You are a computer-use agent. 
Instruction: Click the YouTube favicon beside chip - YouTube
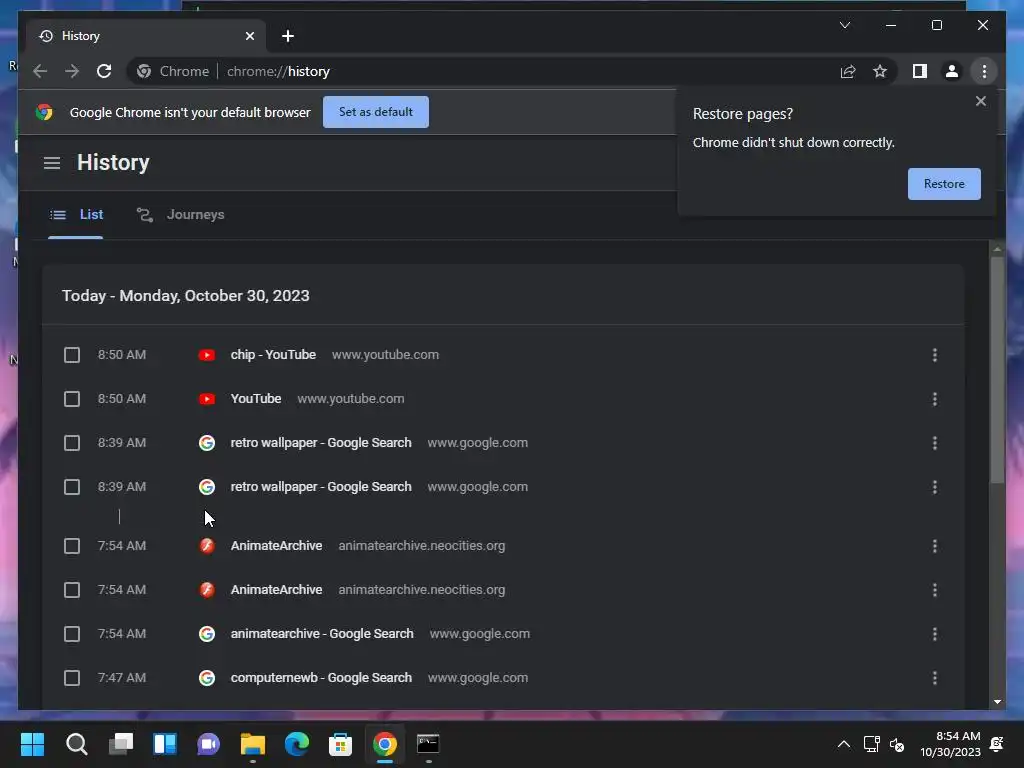[206, 355]
